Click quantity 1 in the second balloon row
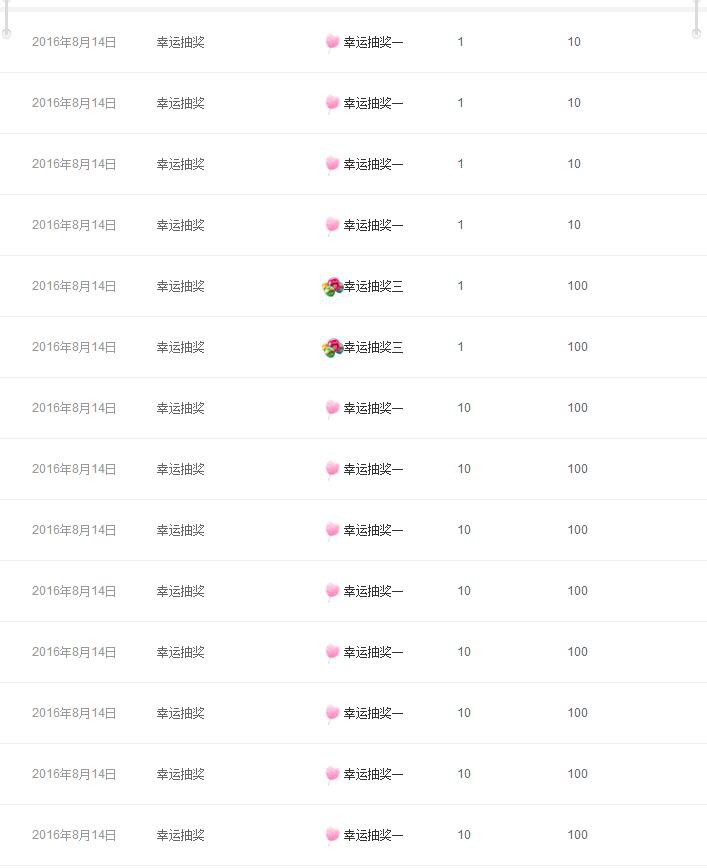707x868 pixels. (x=461, y=347)
